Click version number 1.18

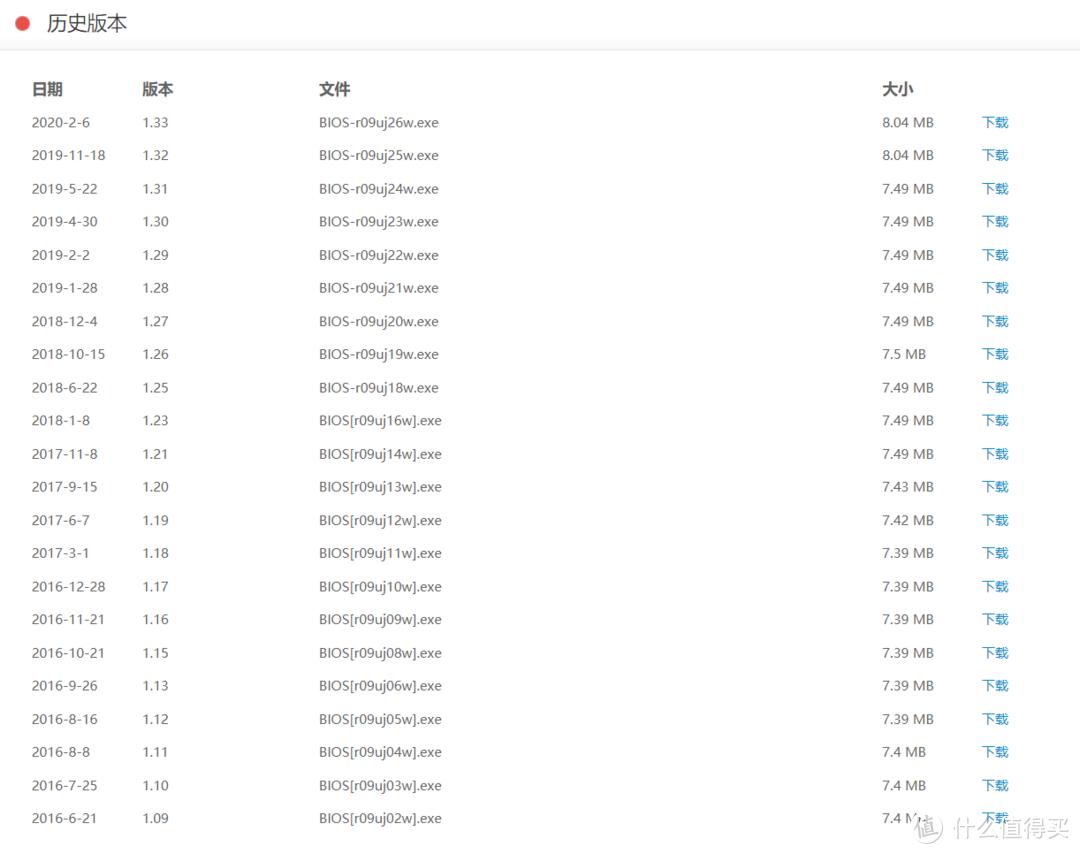coord(155,553)
